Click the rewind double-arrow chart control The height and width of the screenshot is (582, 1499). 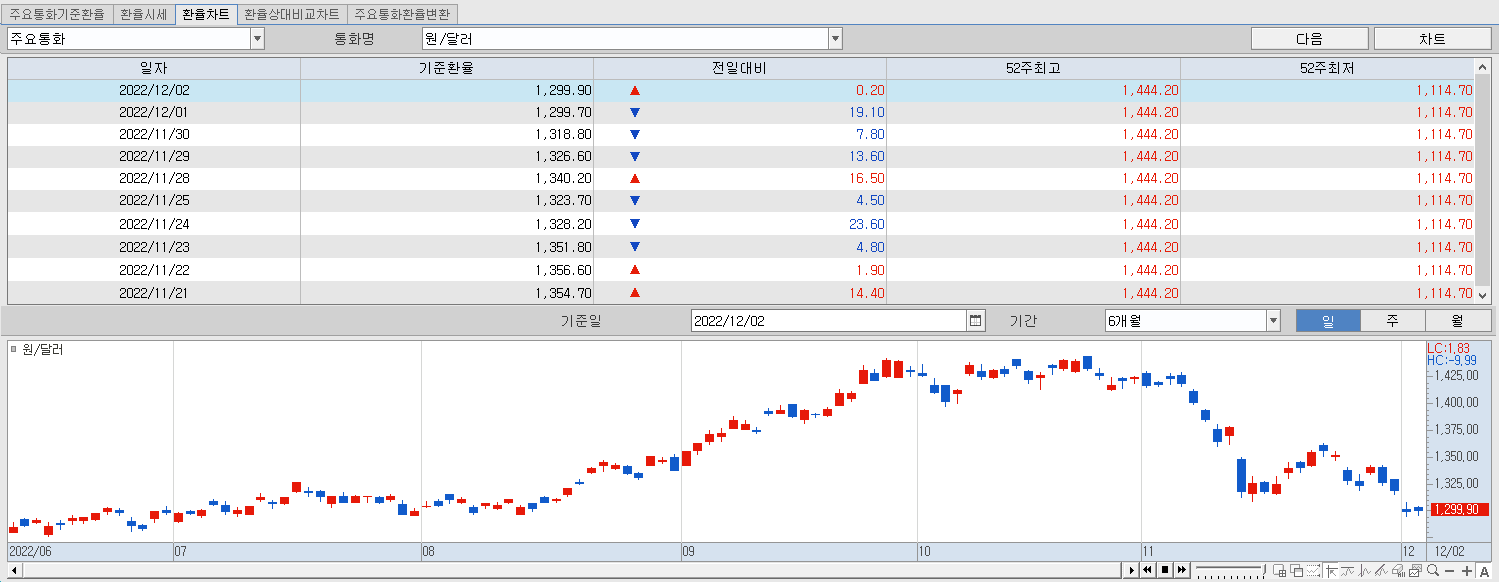pyautogui.click(x=1147, y=570)
